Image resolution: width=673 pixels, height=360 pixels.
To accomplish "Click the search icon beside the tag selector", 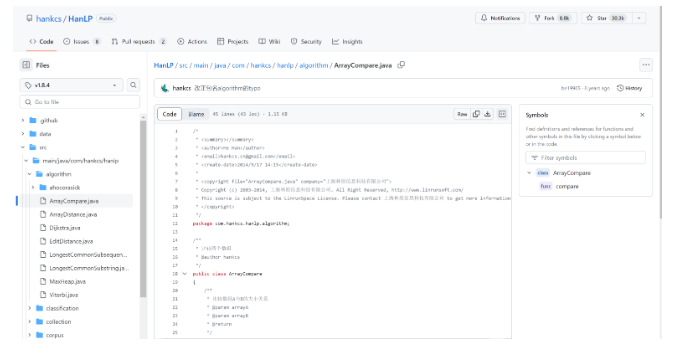I will coord(133,85).
